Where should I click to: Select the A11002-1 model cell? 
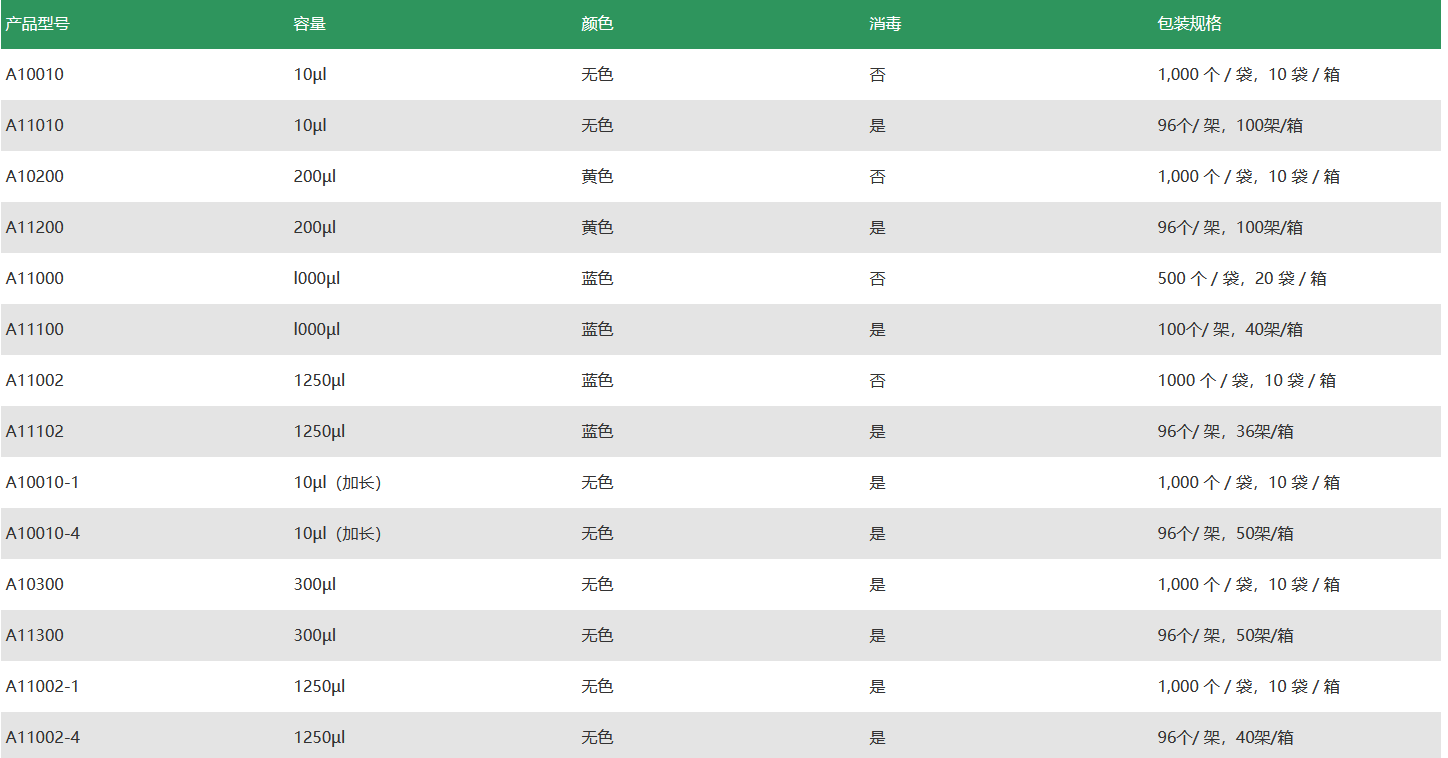(x=43, y=686)
